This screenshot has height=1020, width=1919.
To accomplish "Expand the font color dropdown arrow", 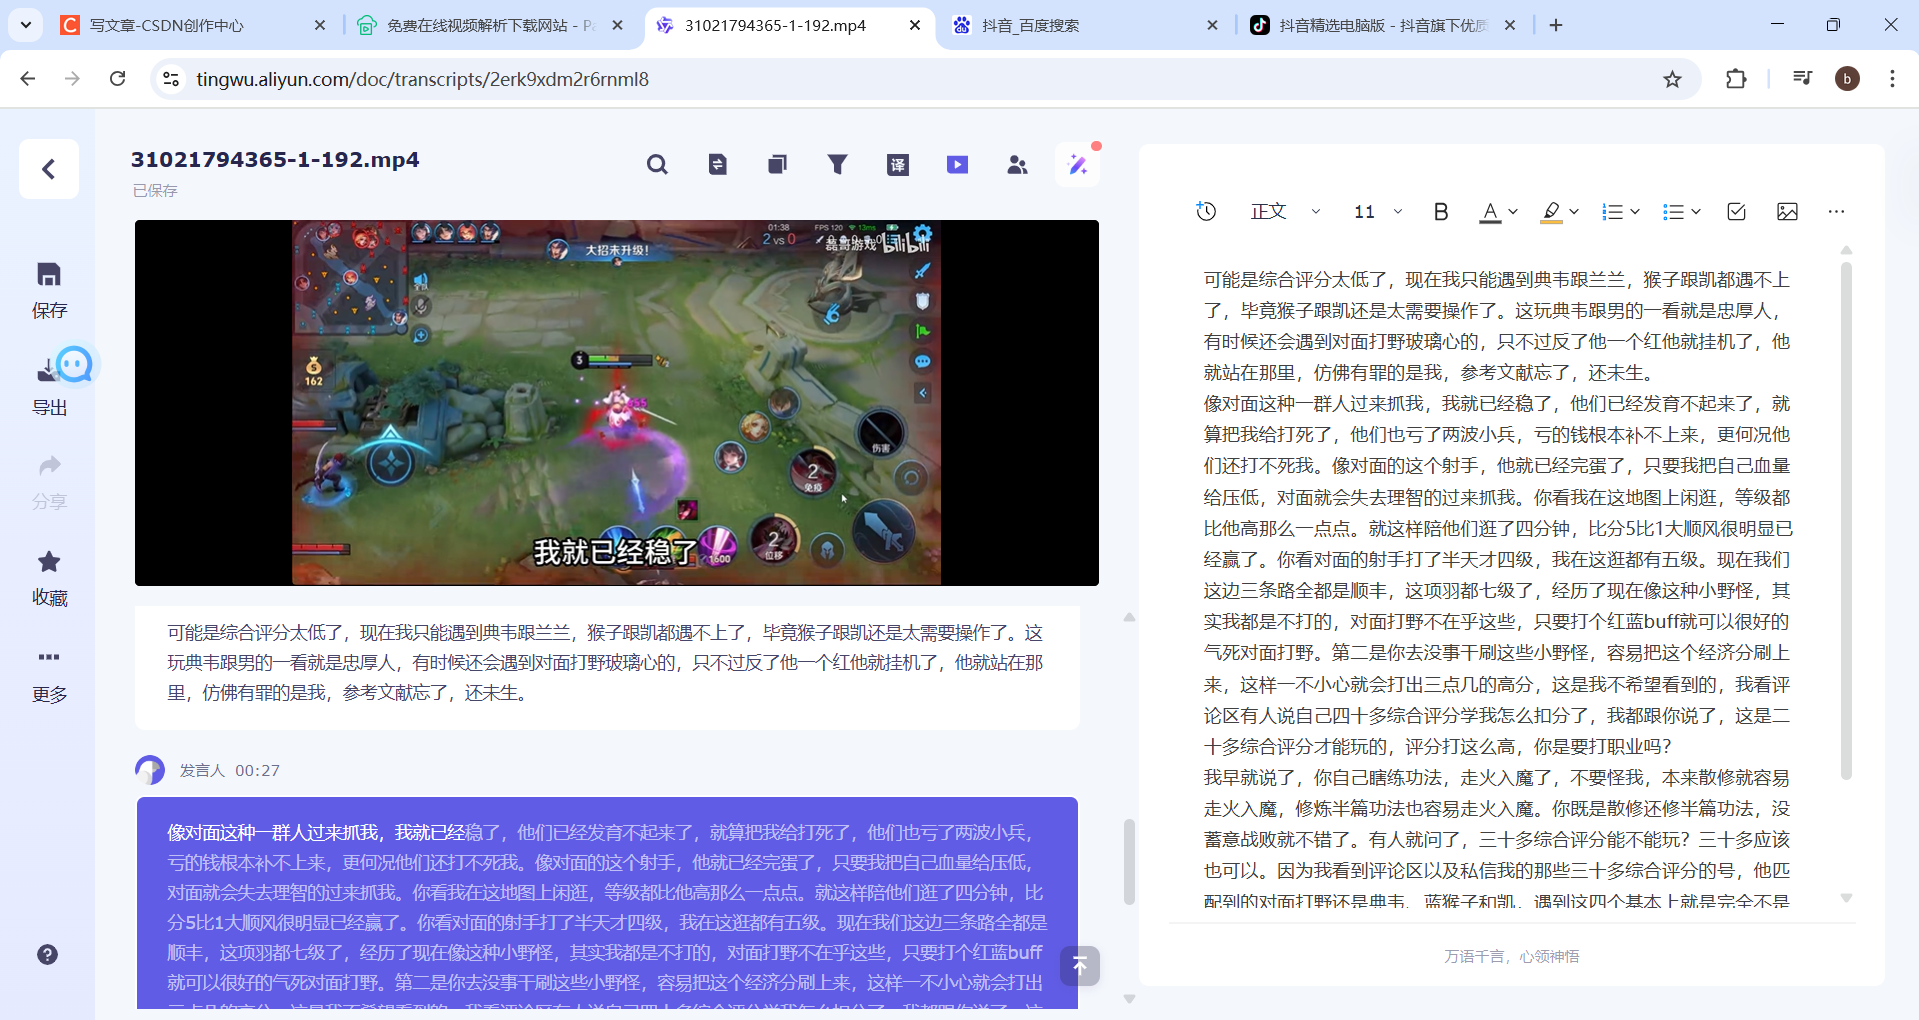I will (x=1513, y=211).
